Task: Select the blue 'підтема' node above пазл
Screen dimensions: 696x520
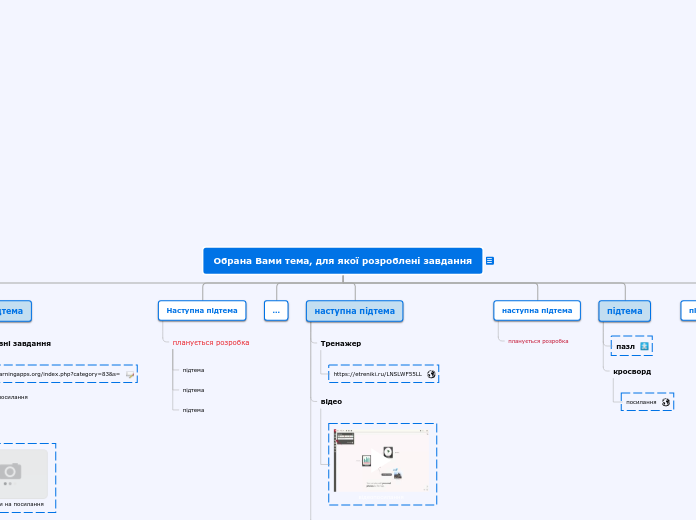Action: coord(625,311)
